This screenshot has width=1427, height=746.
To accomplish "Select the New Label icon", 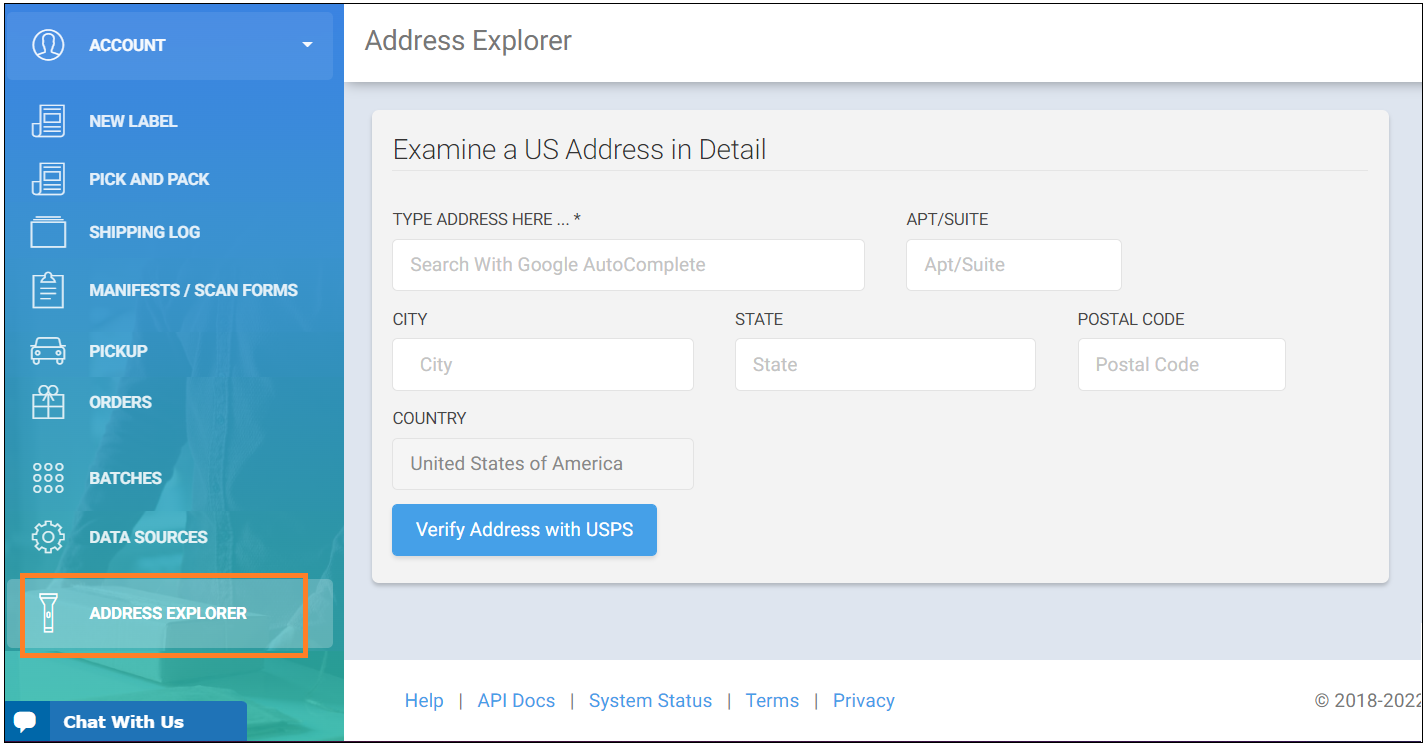I will tap(48, 120).
